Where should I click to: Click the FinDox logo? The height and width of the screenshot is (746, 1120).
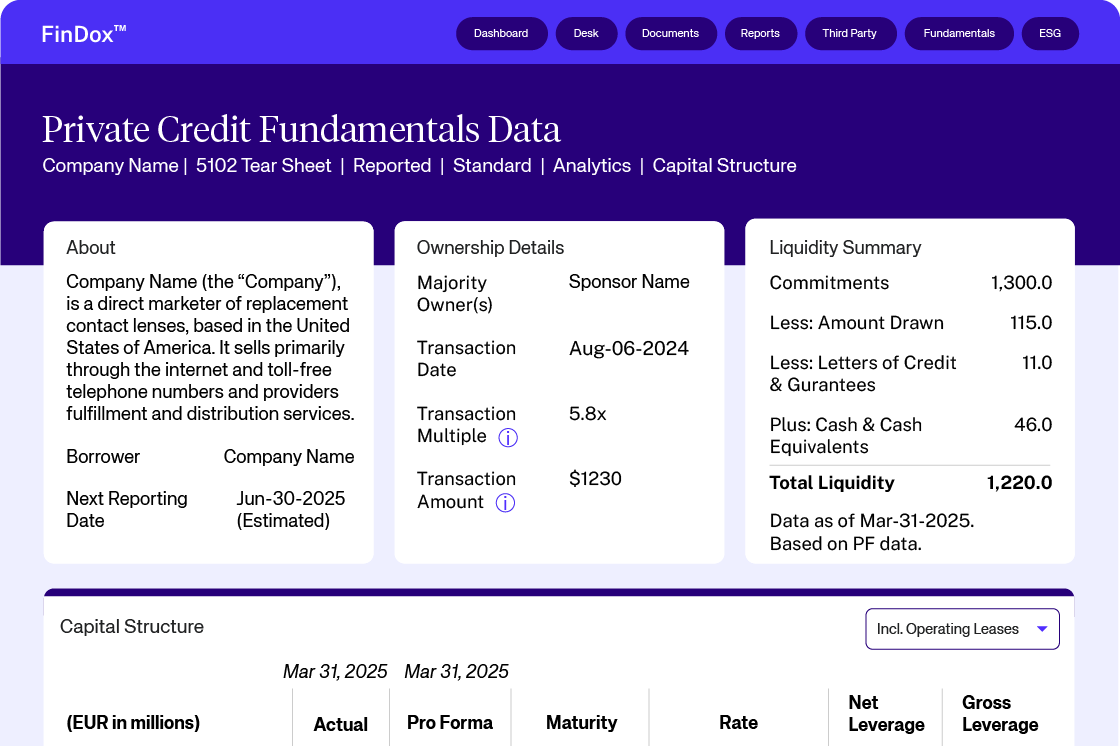(84, 34)
